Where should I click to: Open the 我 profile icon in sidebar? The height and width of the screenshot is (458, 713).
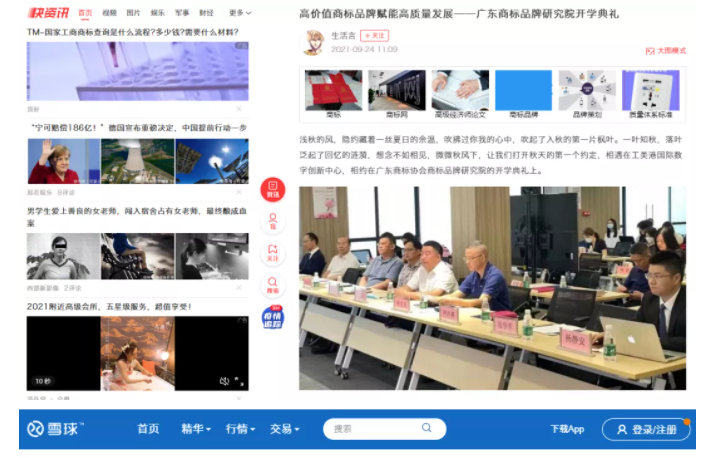[x=273, y=222]
